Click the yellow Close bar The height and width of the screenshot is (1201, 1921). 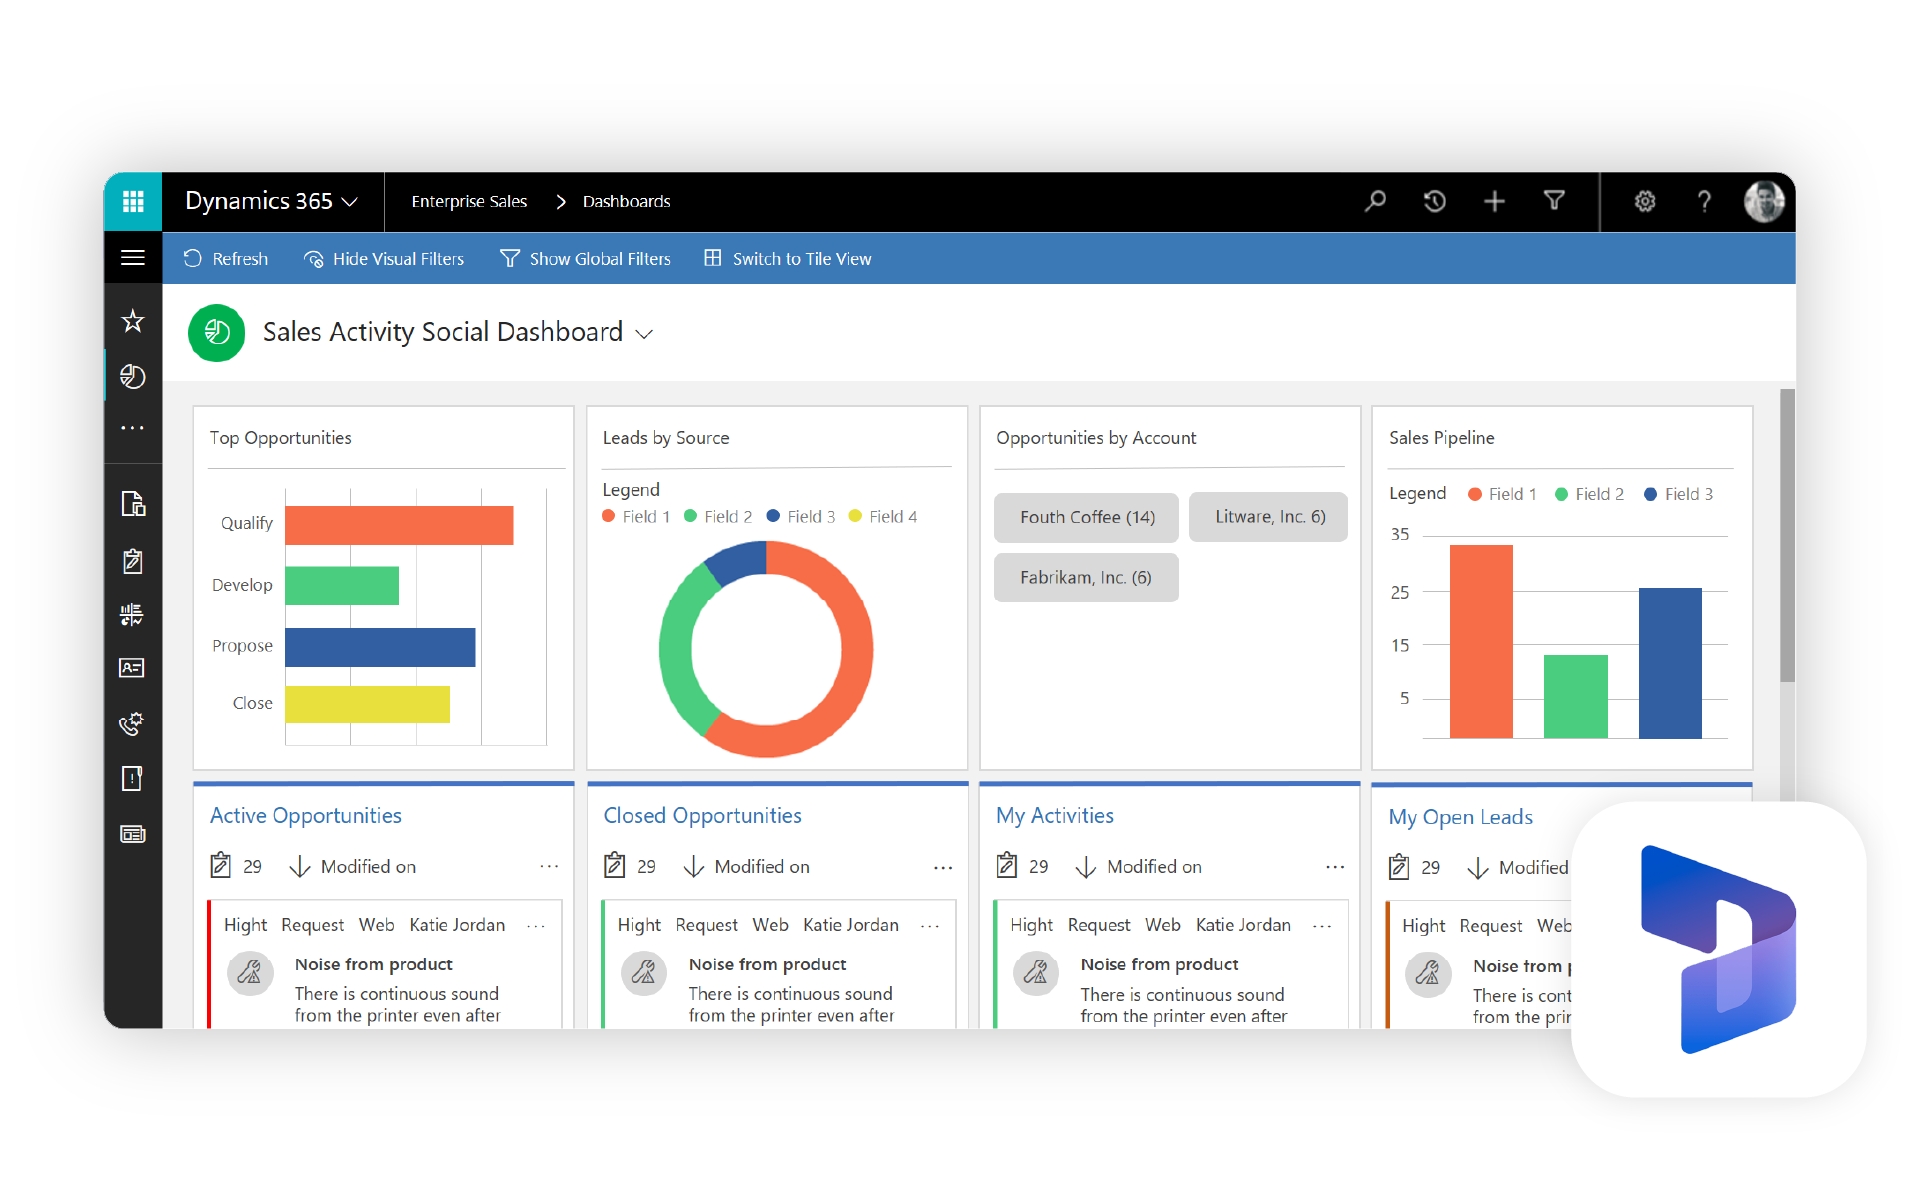(367, 704)
